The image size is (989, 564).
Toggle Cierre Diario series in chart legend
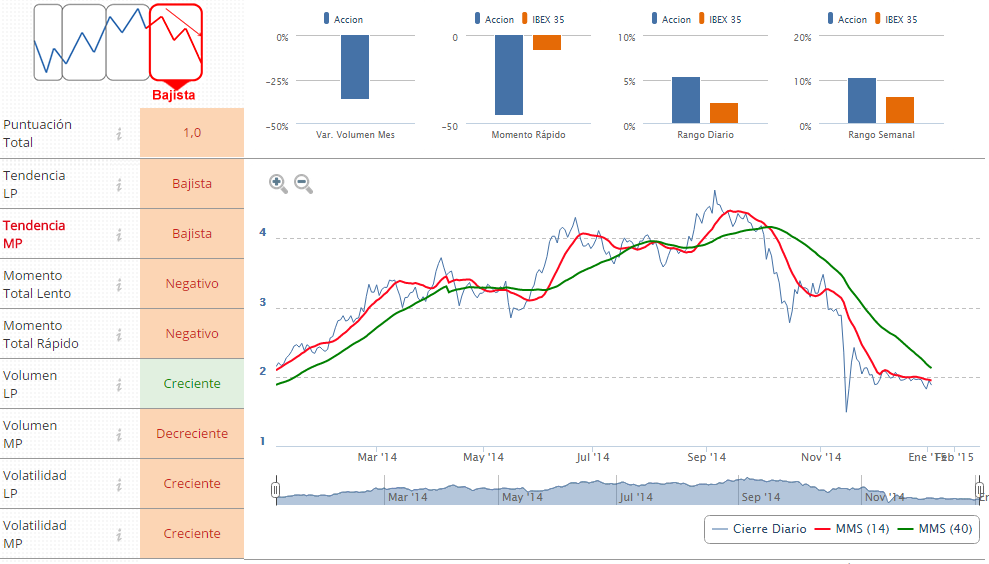[759, 529]
